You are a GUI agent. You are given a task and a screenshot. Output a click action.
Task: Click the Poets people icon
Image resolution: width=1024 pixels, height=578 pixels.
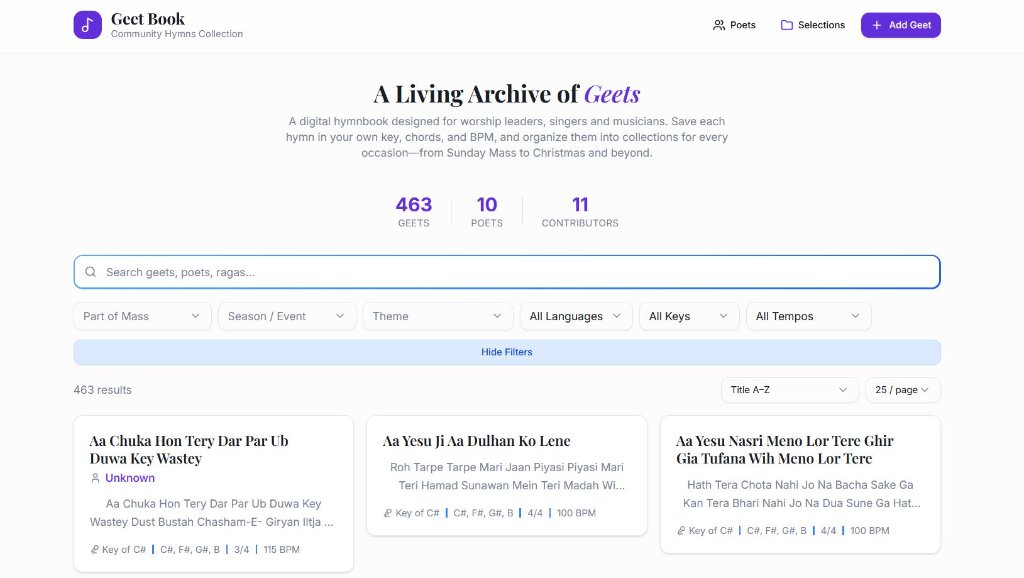719,25
